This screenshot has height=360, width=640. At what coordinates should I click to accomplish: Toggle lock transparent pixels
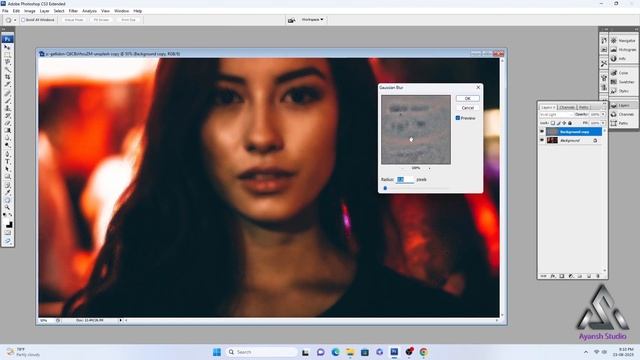[x=553, y=123]
